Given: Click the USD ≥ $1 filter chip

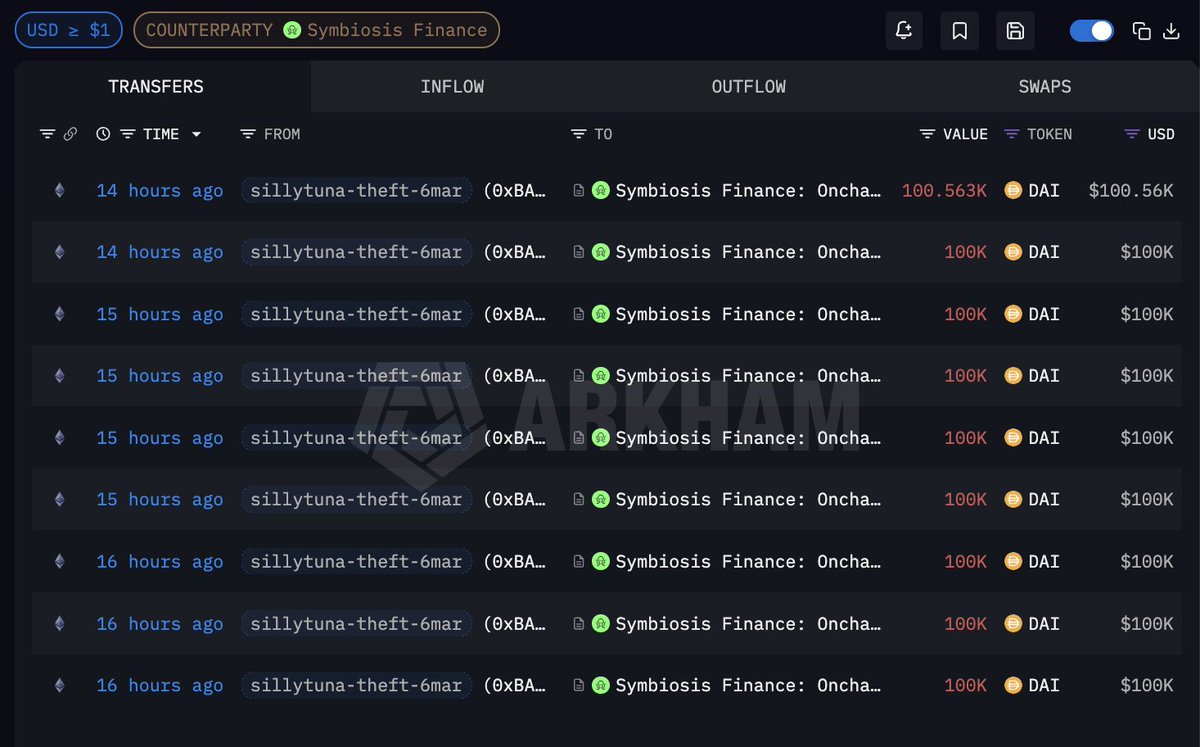Looking at the screenshot, I should [x=68, y=30].
